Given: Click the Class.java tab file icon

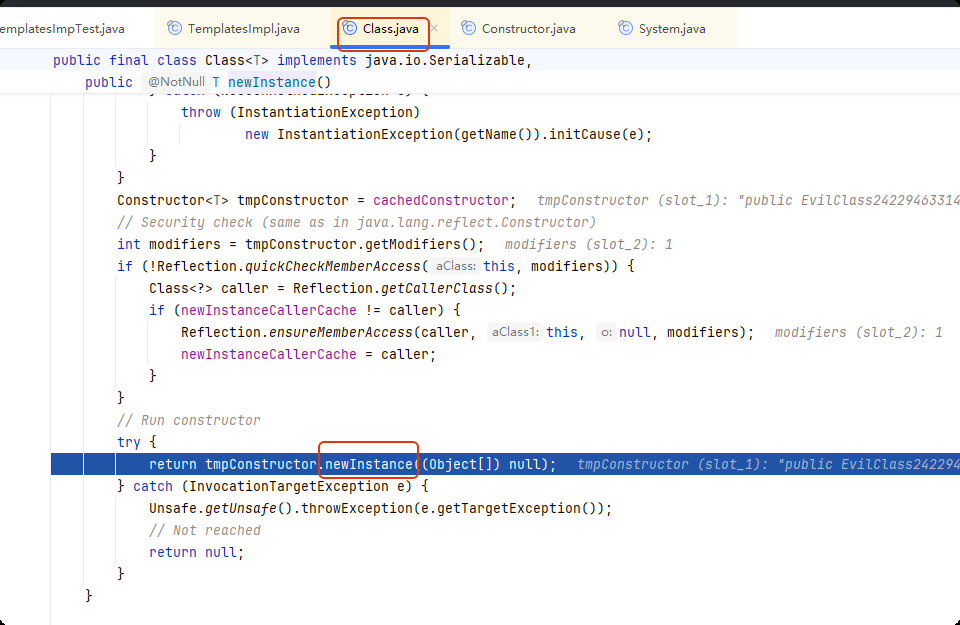Looking at the screenshot, I should 350,29.
